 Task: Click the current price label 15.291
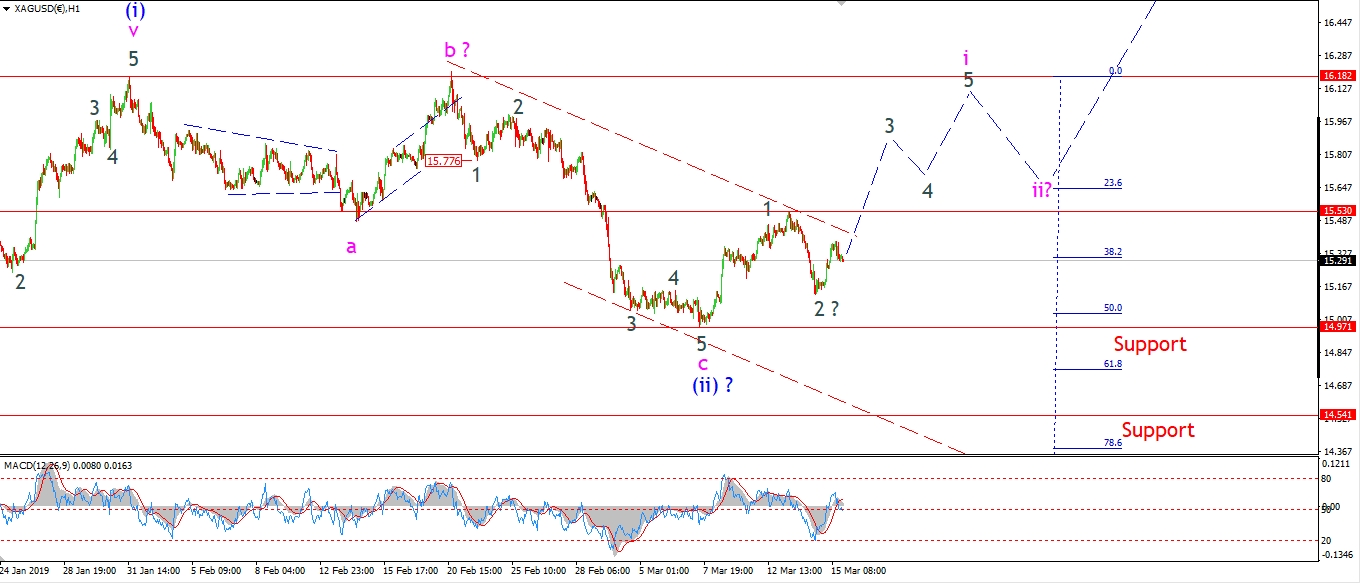click(1338, 260)
